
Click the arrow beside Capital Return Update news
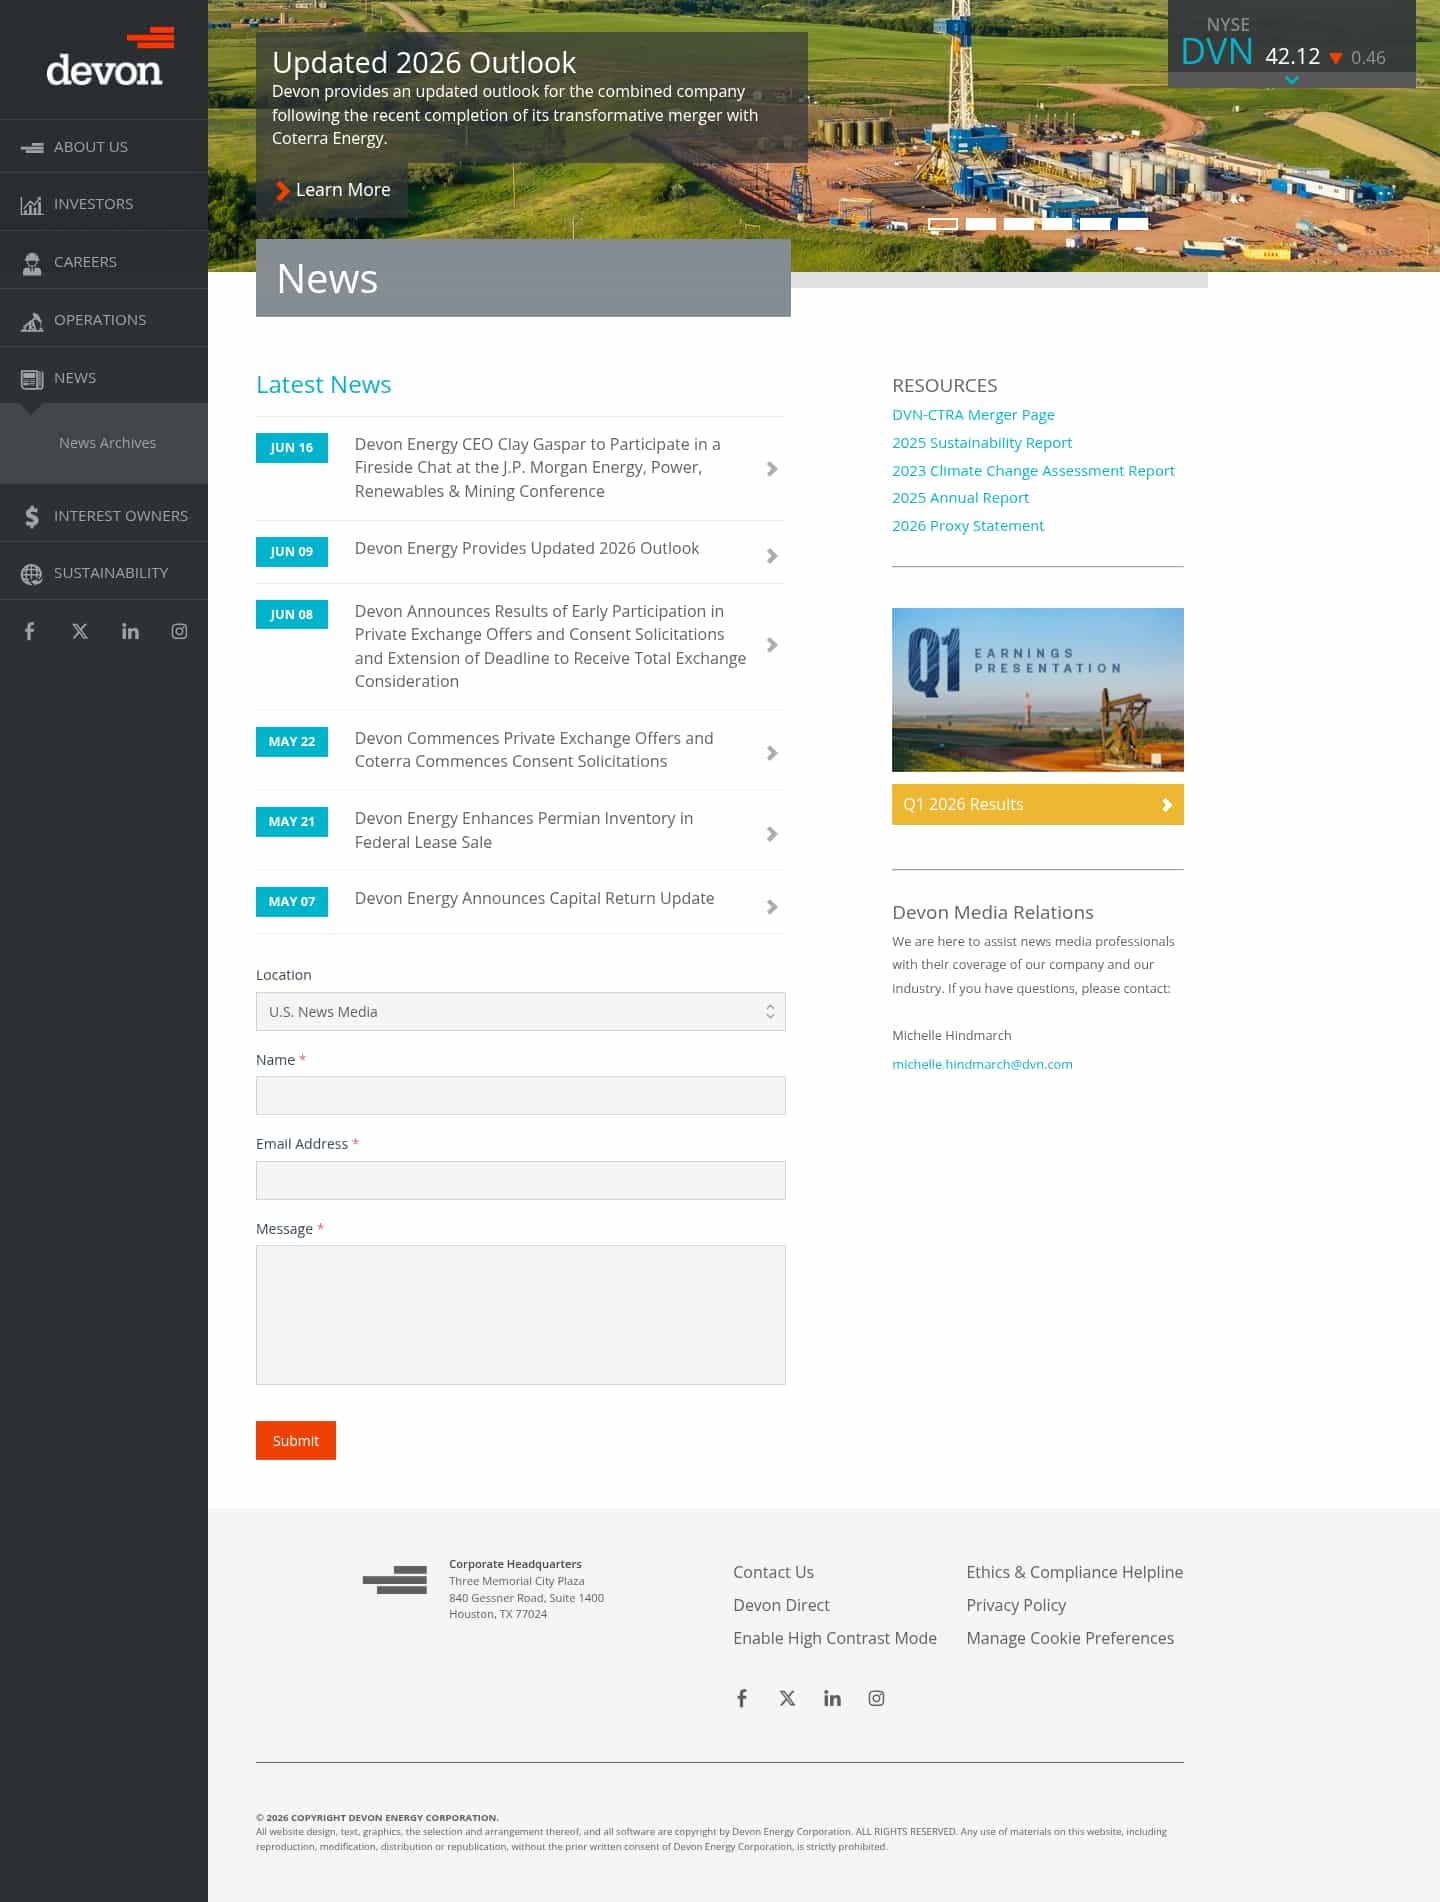click(x=772, y=907)
